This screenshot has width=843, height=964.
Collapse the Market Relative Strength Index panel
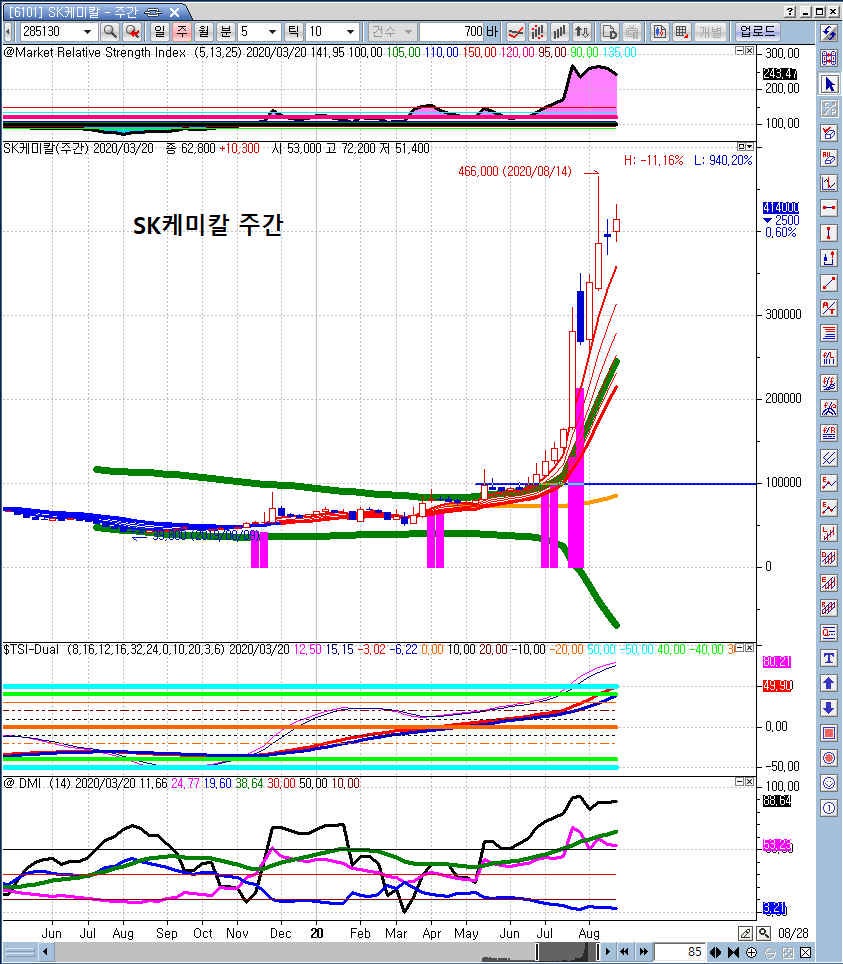(740, 51)
